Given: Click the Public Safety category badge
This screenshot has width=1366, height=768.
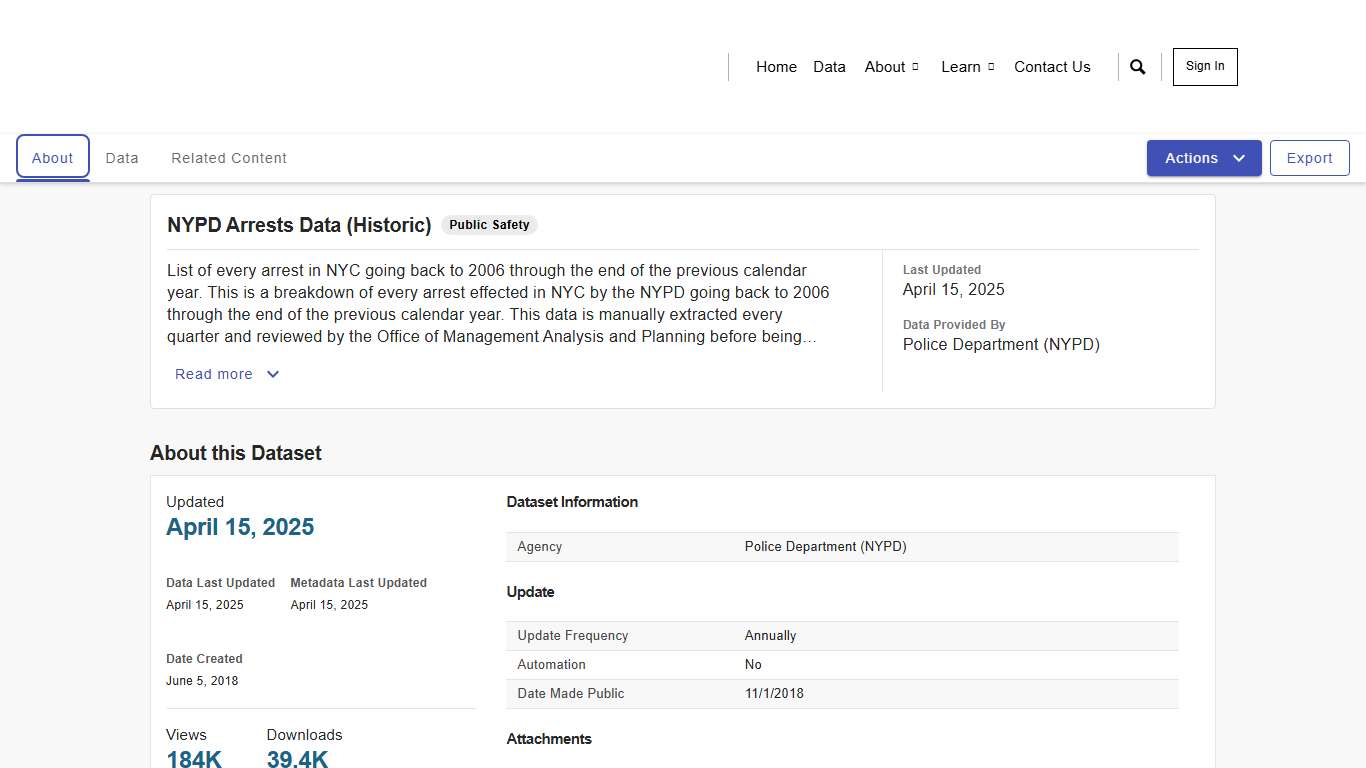Looking at the screenshot, I should pyautogui.click(x=489, y=224).
